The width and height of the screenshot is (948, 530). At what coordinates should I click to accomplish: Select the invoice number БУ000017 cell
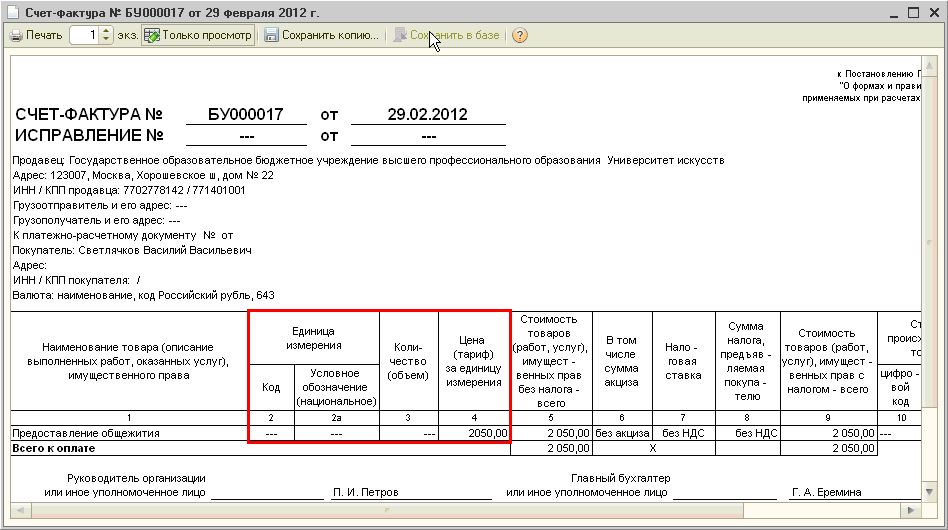246,115
